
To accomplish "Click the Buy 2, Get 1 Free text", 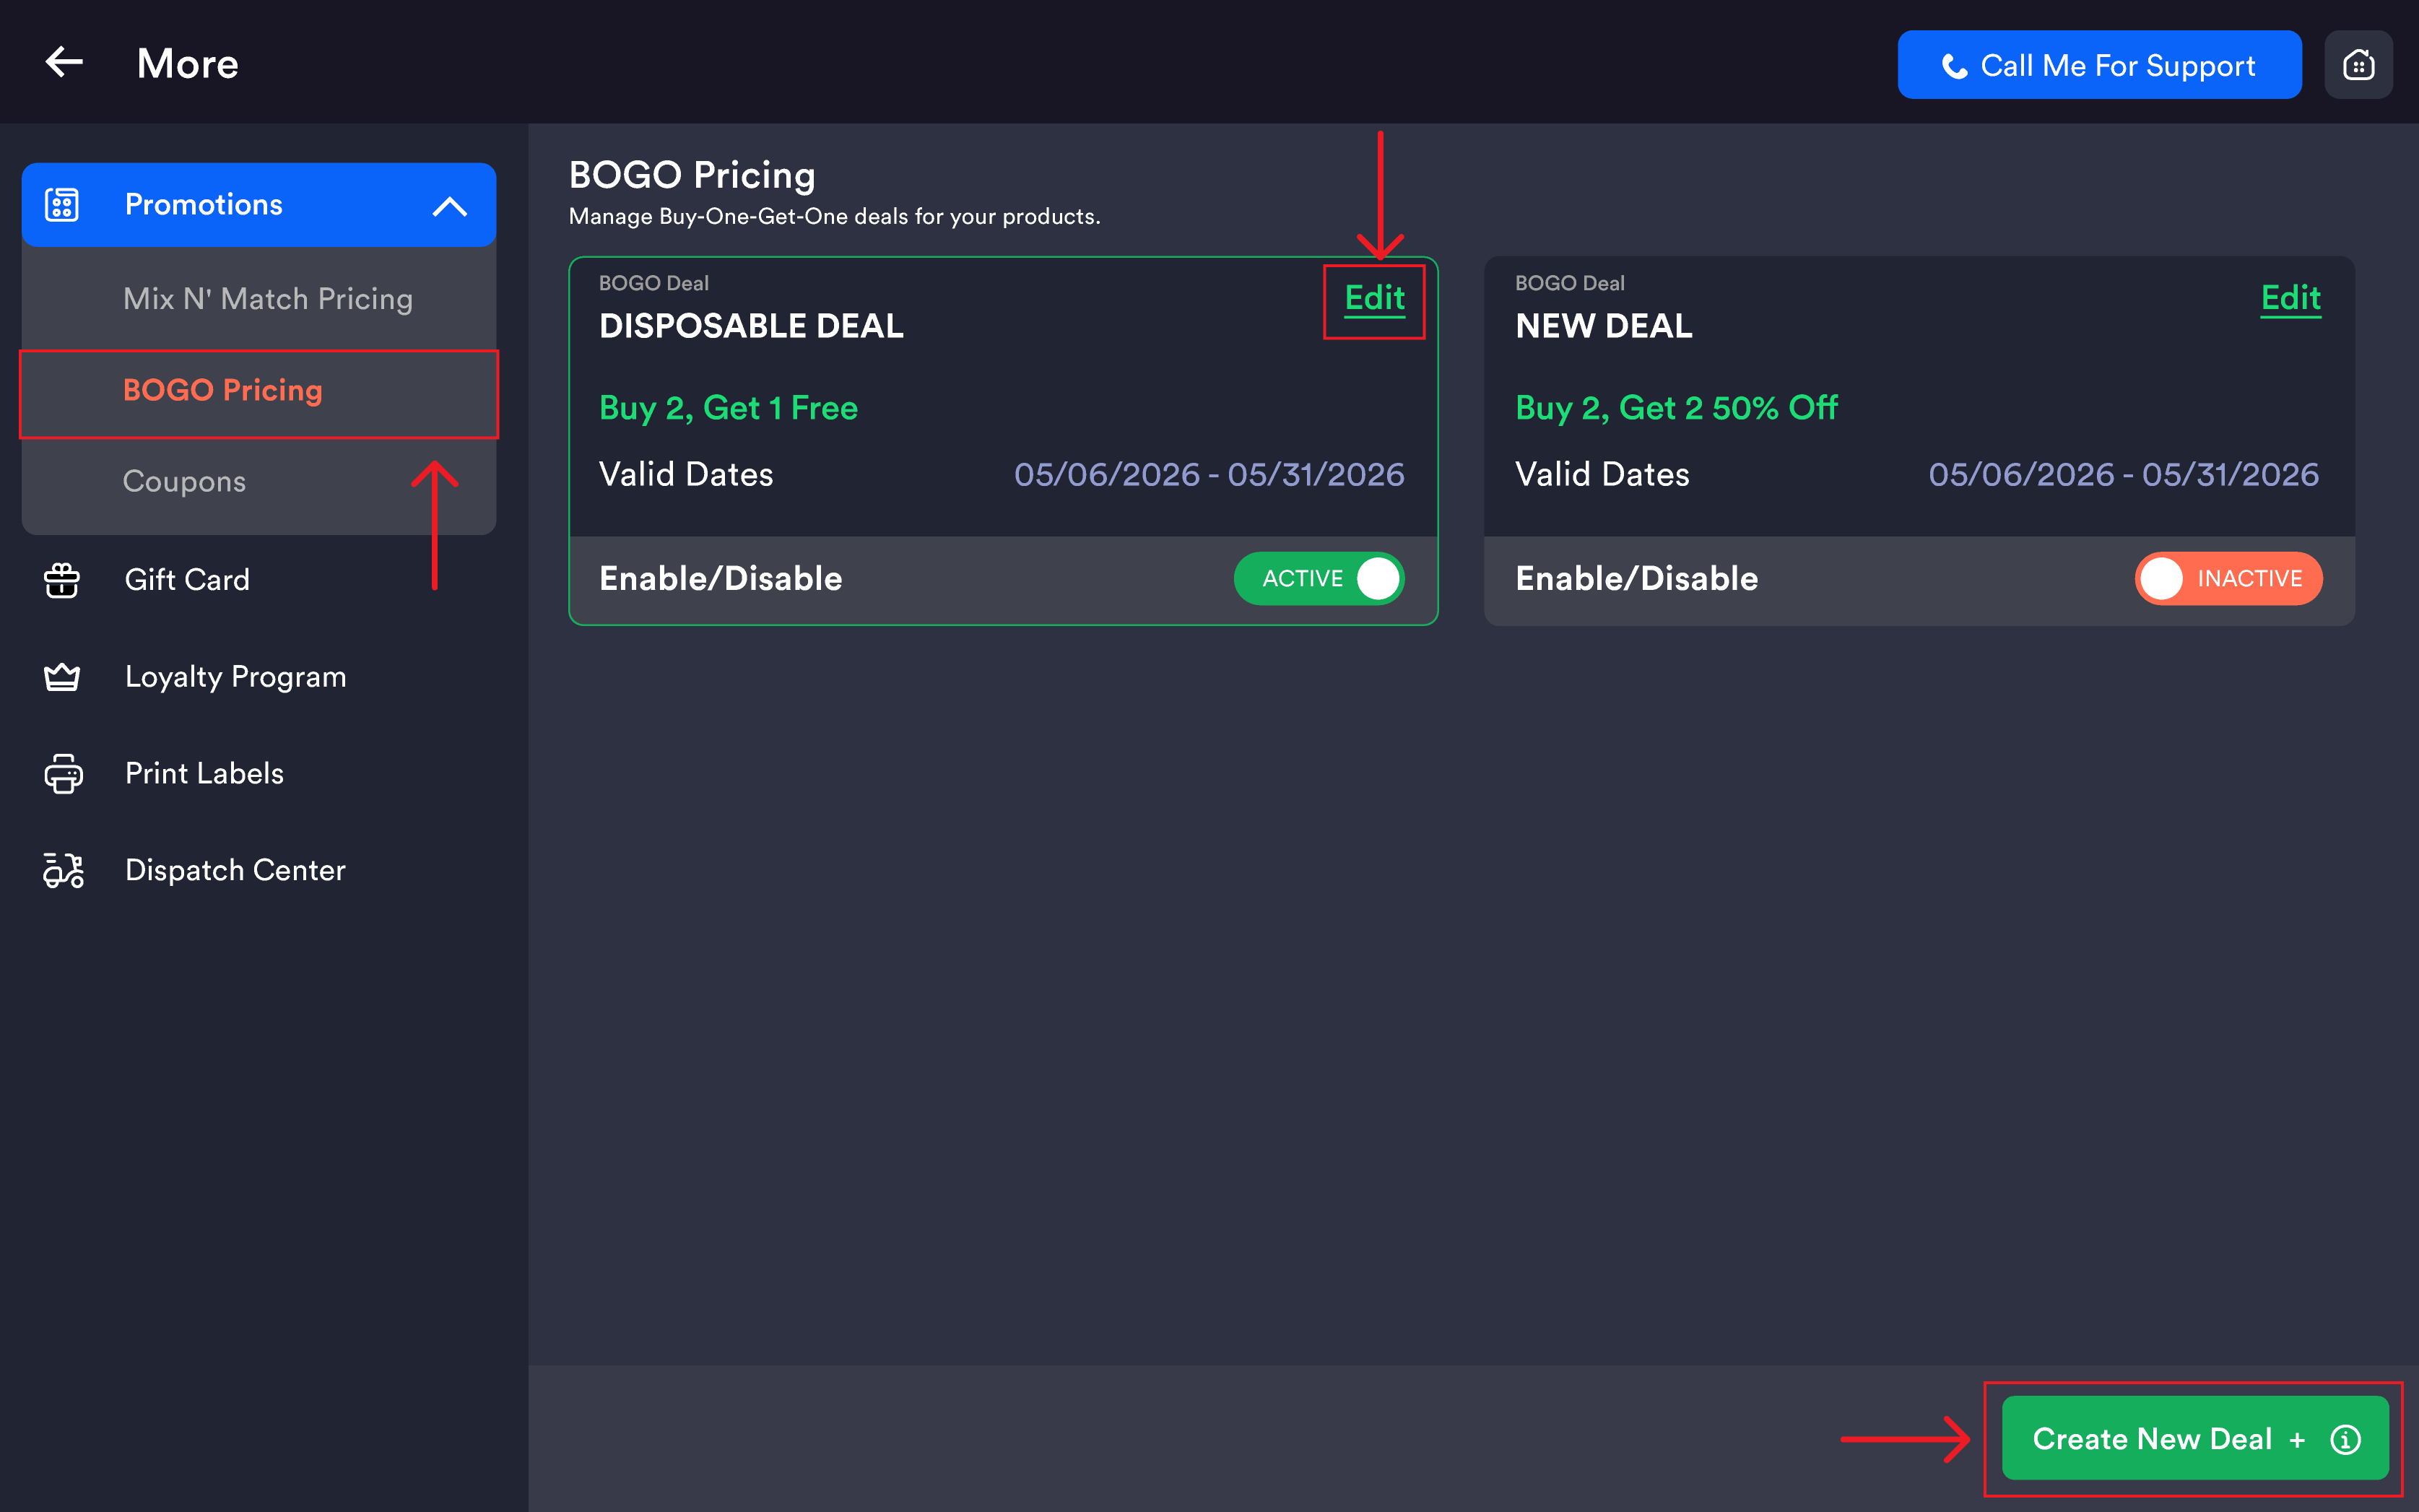I will tap(728, 408).
